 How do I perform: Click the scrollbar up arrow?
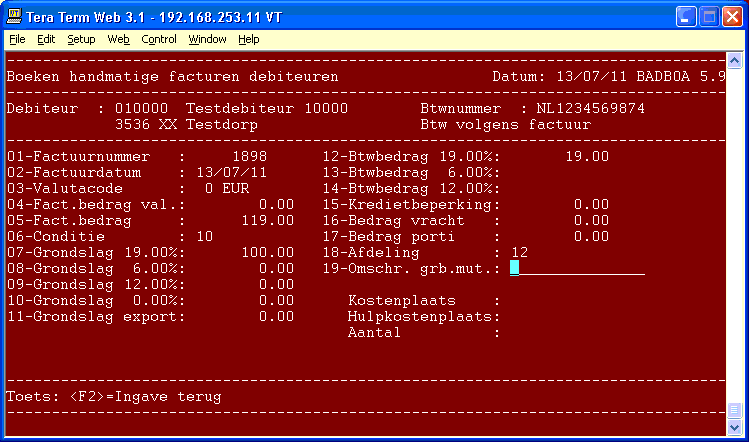point(735,60)
